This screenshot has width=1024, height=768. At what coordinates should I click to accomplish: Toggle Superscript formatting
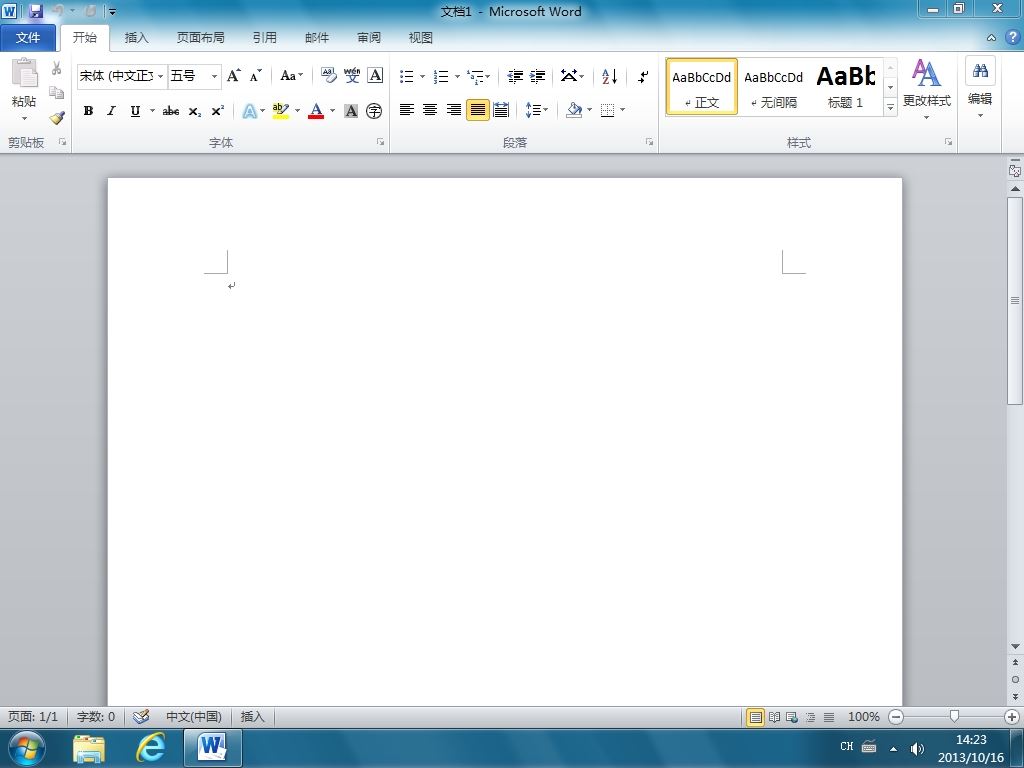click(x=217, y=111)
